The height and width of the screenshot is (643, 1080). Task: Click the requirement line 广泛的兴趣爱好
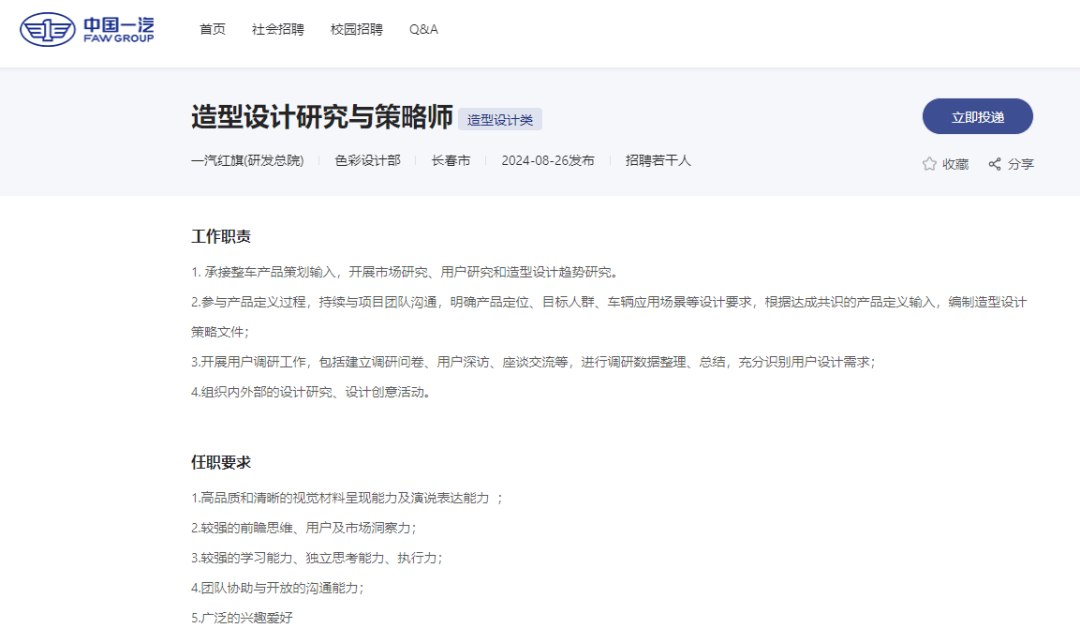pos(243,617)
